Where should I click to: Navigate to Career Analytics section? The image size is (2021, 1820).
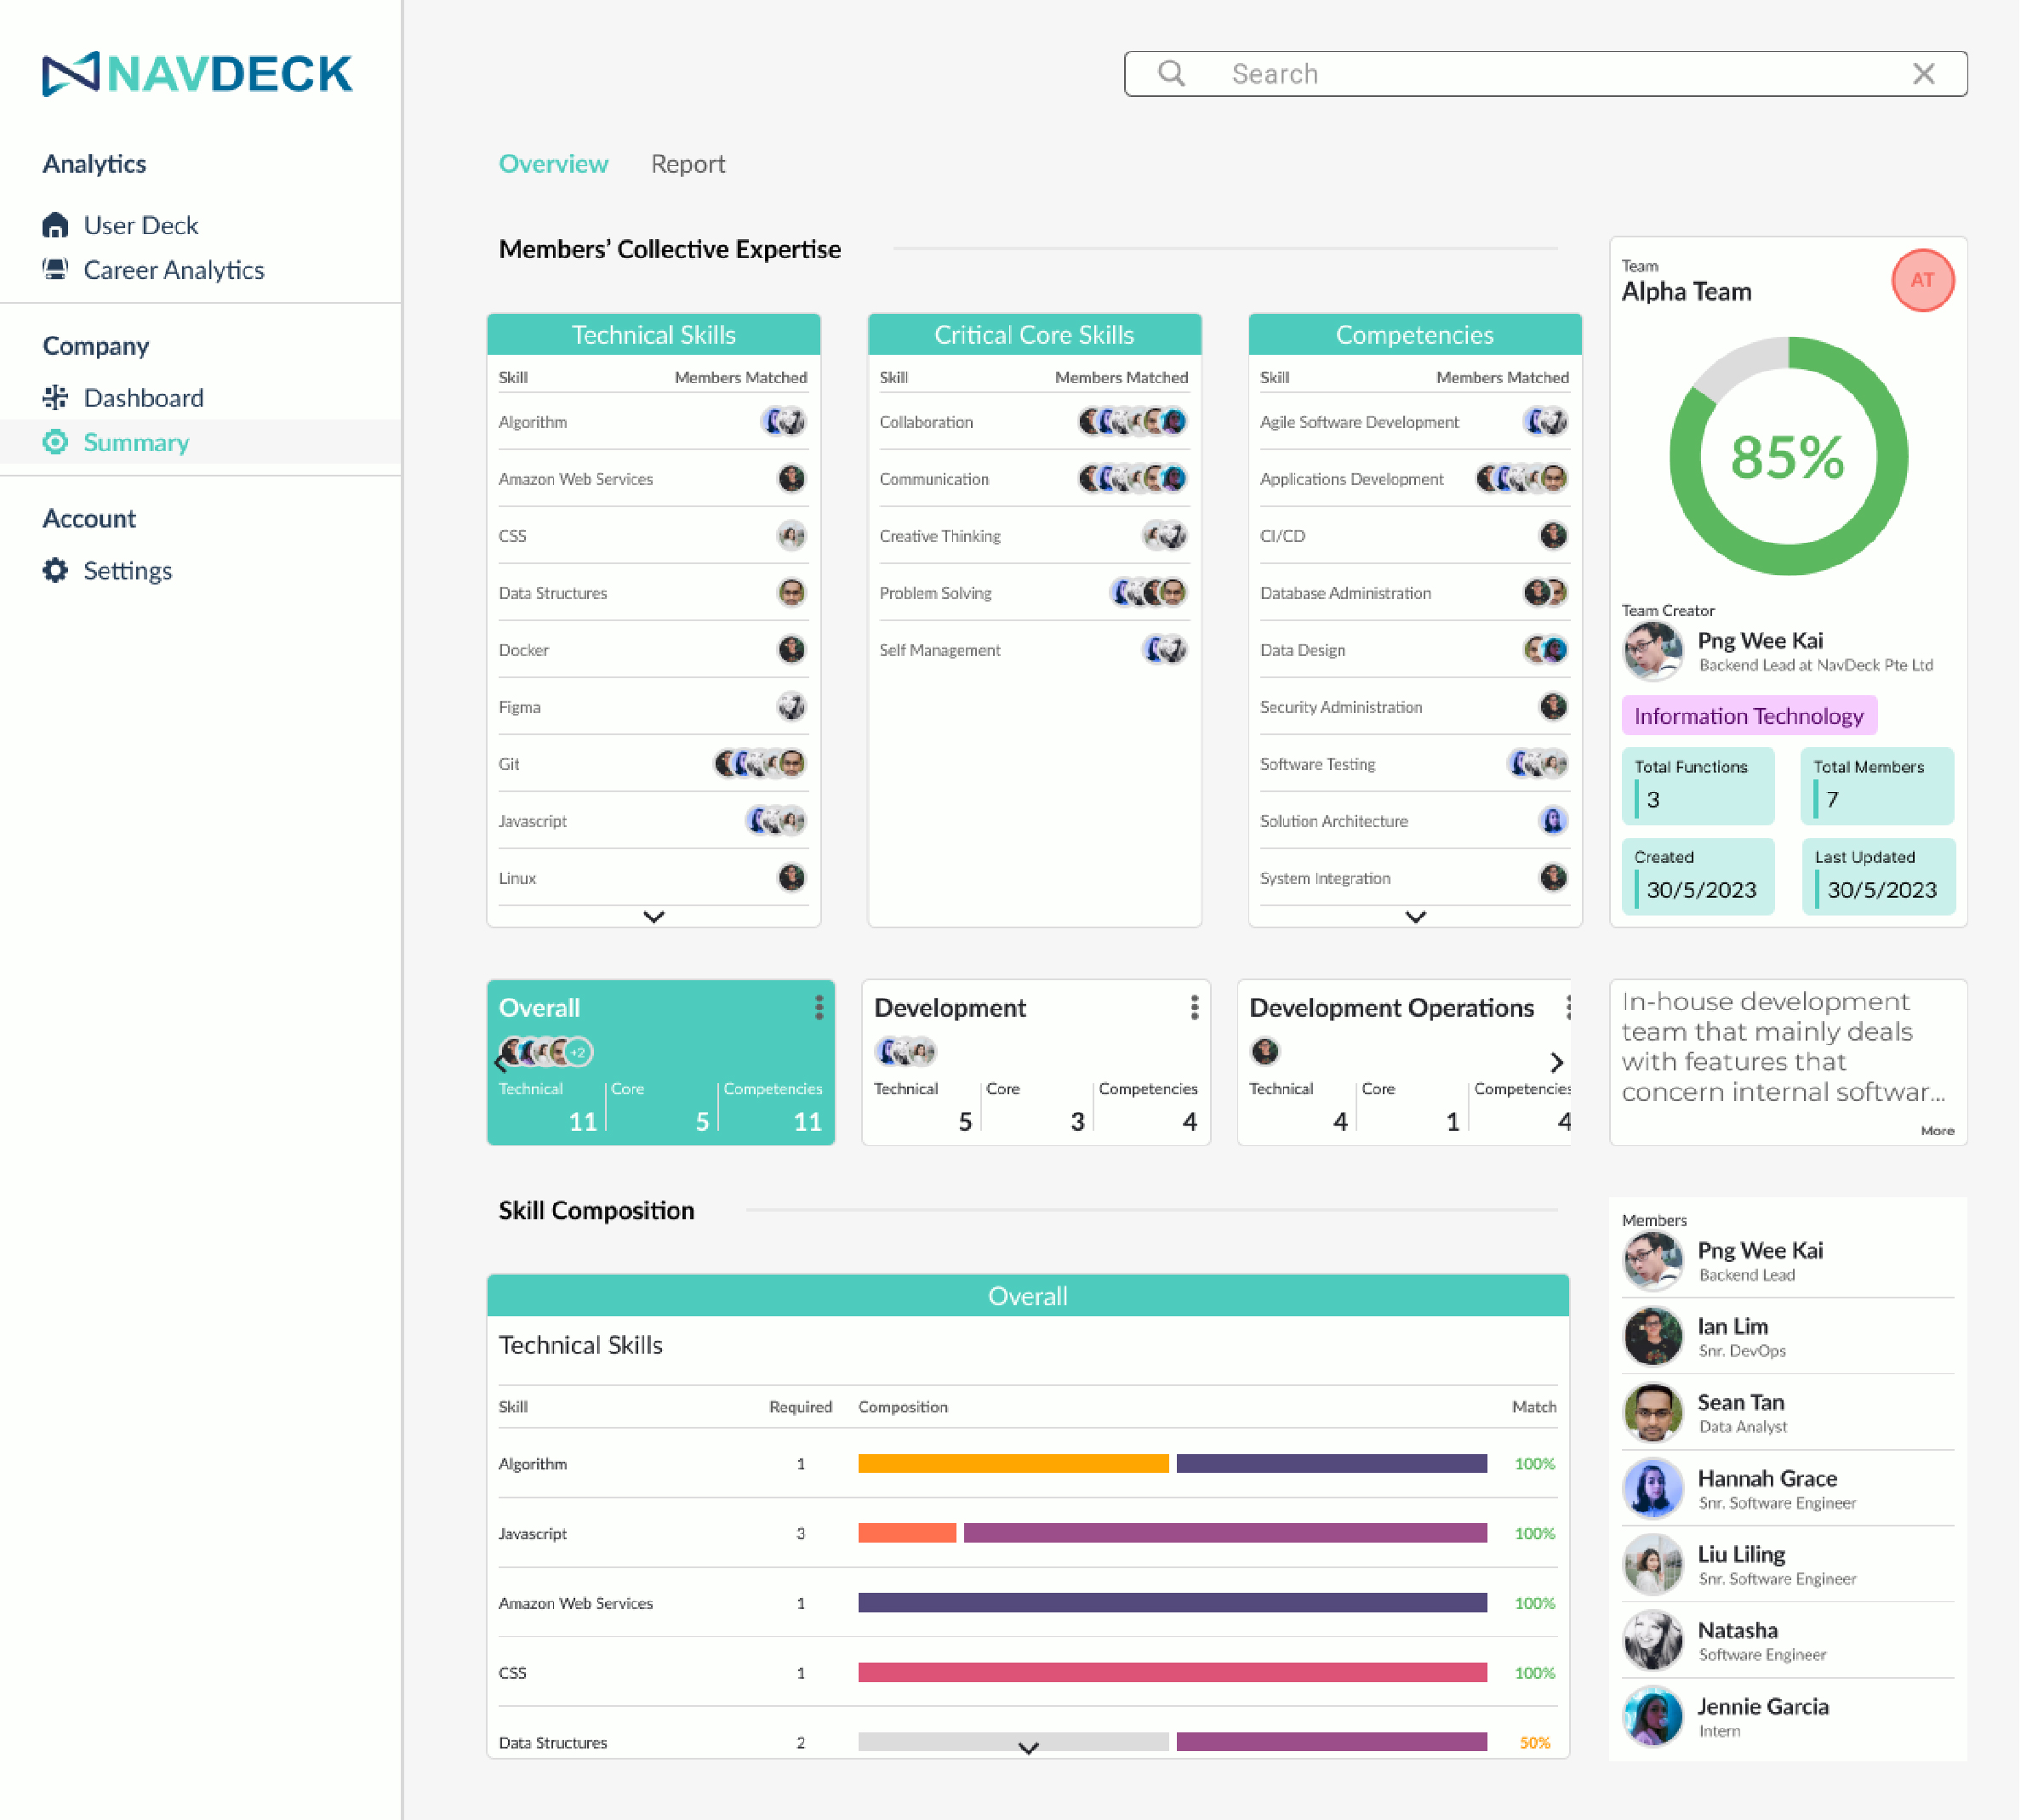tap(174, 269)
